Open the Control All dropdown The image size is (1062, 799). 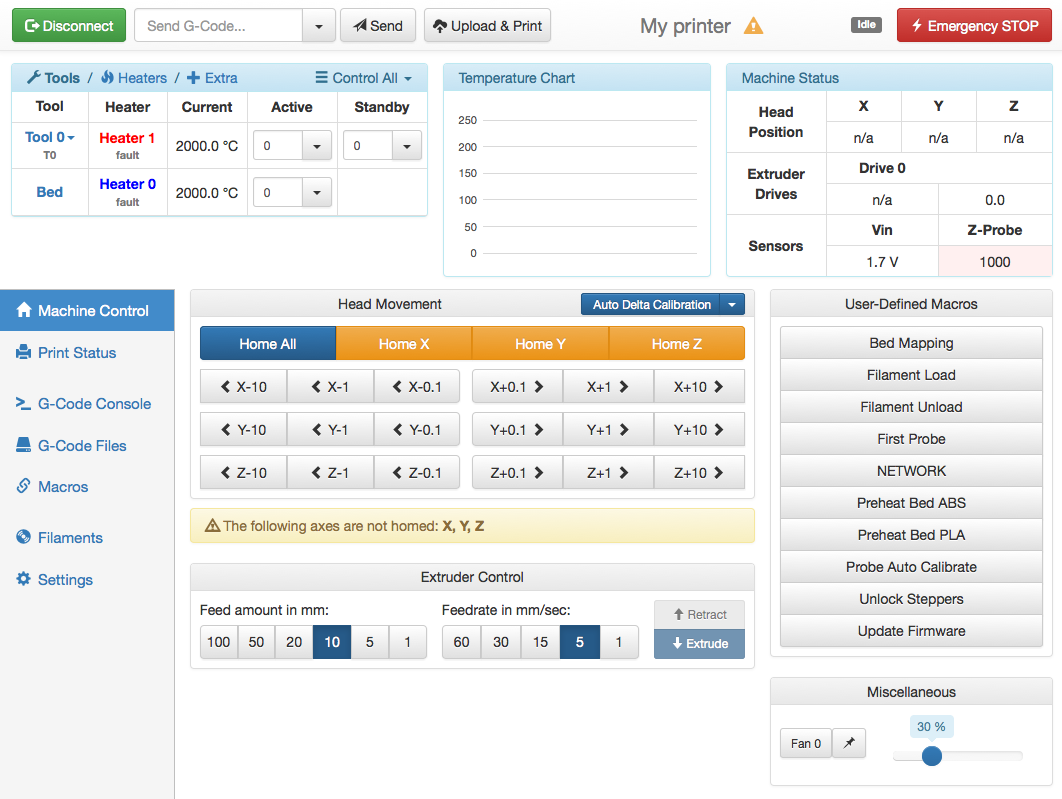tap(363, 78)
